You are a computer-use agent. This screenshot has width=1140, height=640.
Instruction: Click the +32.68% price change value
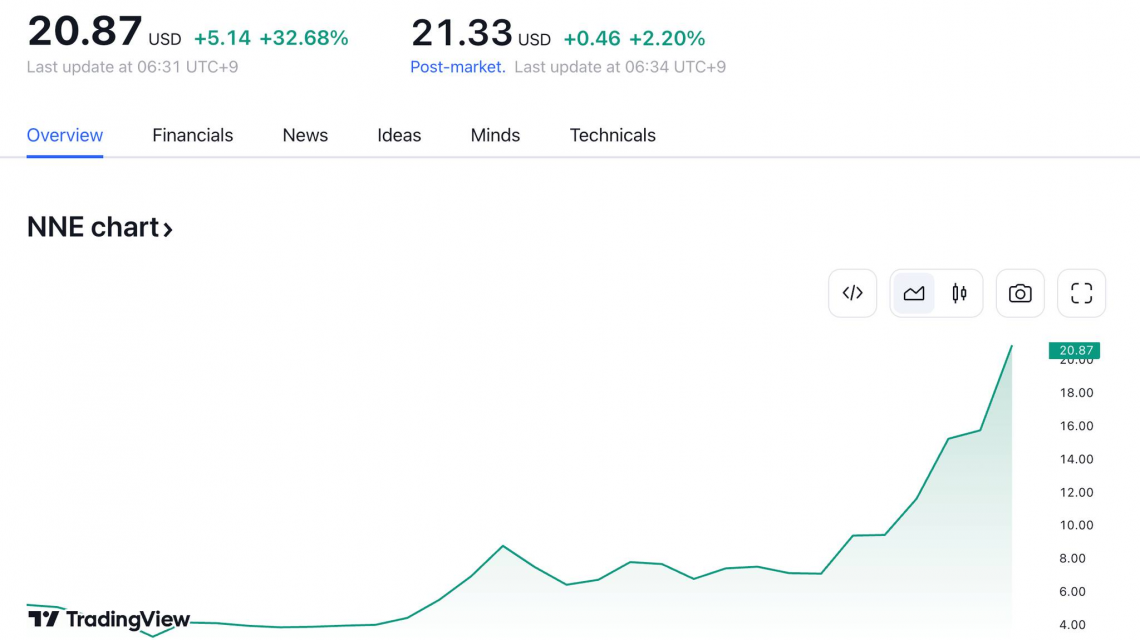(x=304, y=38)
